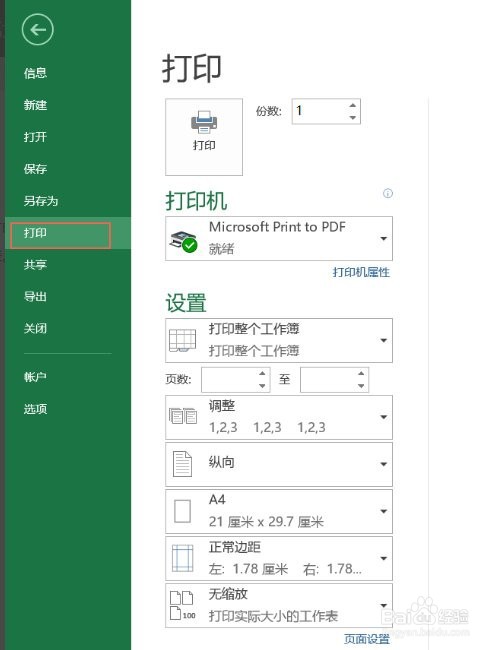Expand the A4 paper size dropdown
This screenshot has width=498, height=650.
tap(384, 511)
